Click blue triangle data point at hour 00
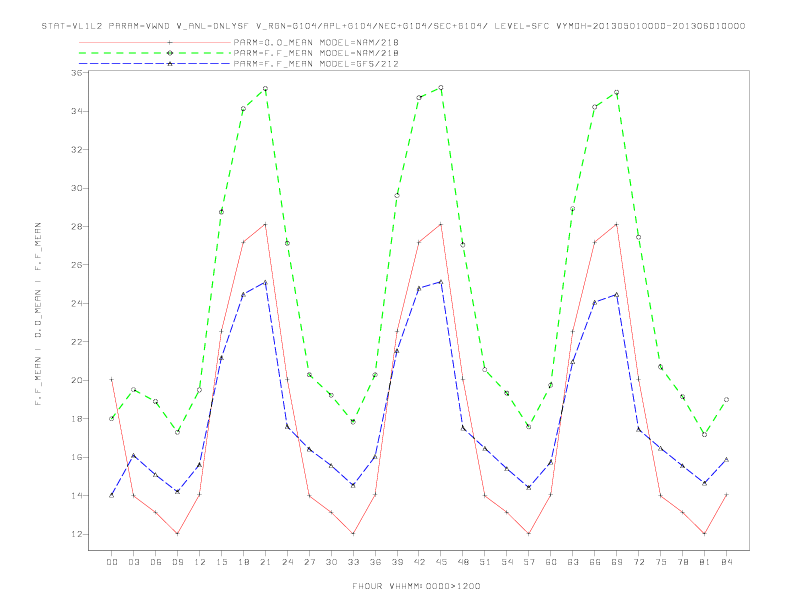This screenshot has height=612, width=792. (x=112, y=495)
